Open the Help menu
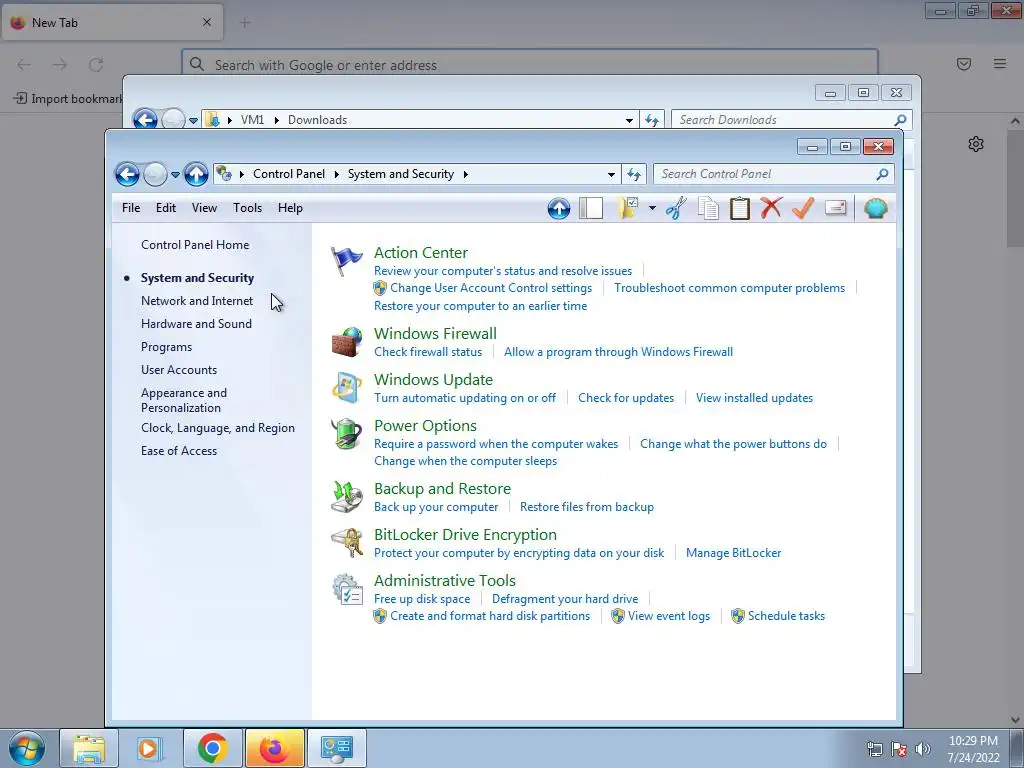The width and height of the screenshot is (1024, 768). [x=290, y=208]
